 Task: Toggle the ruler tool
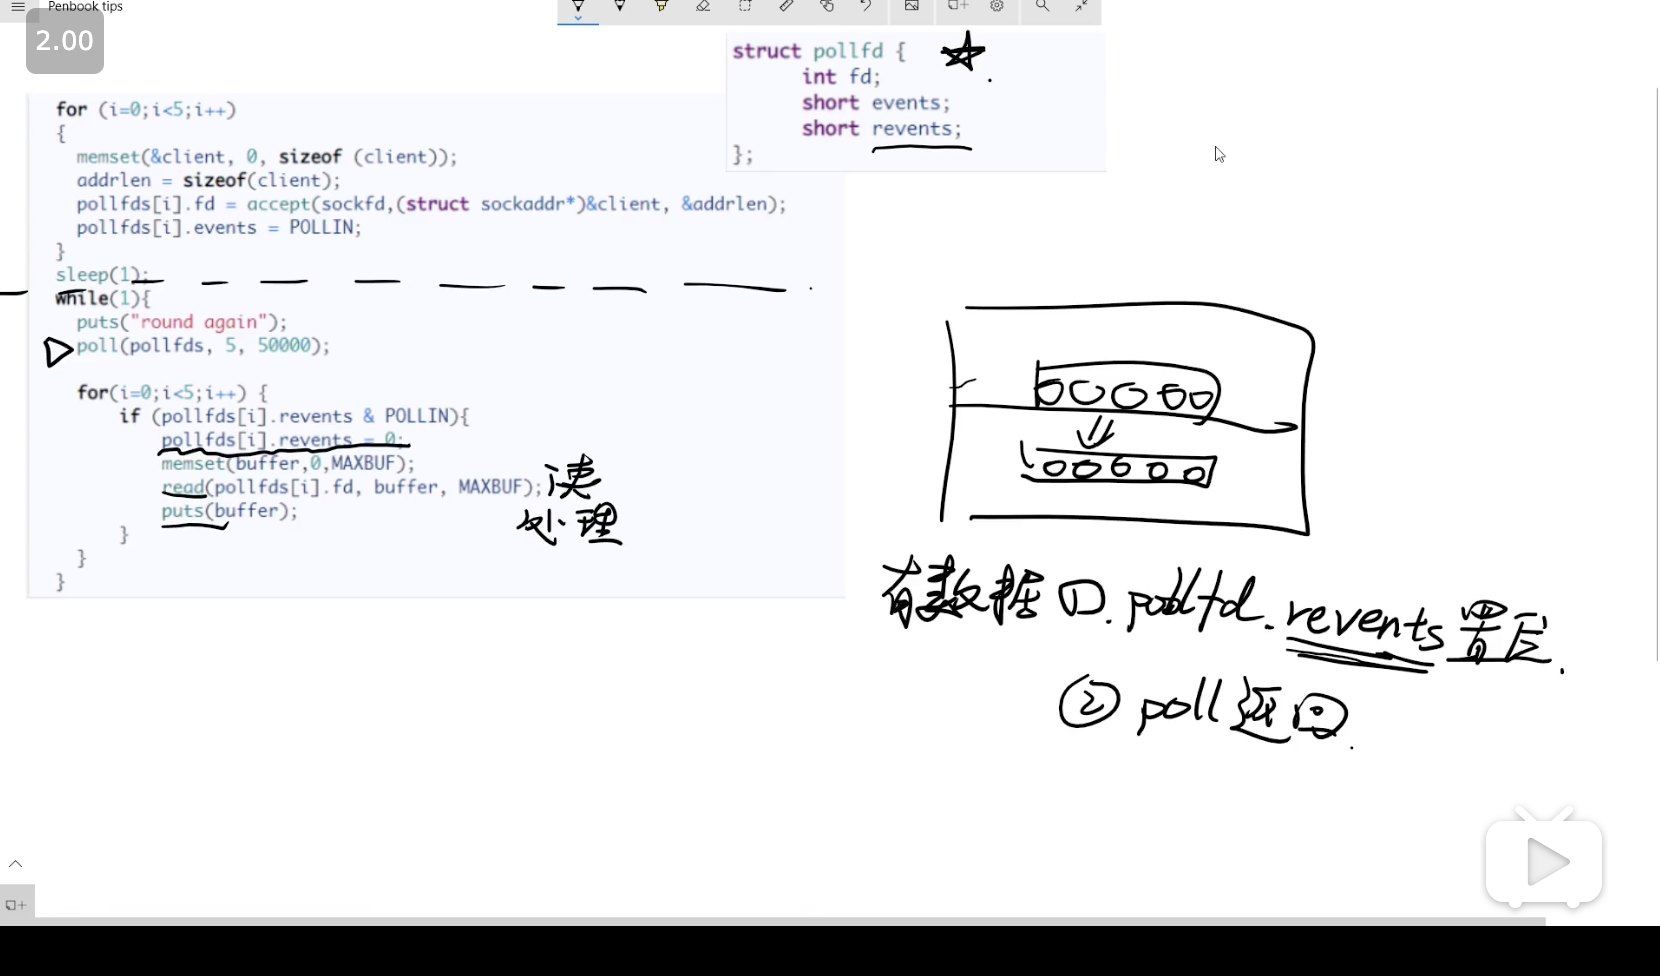click(x=787, y=6)
